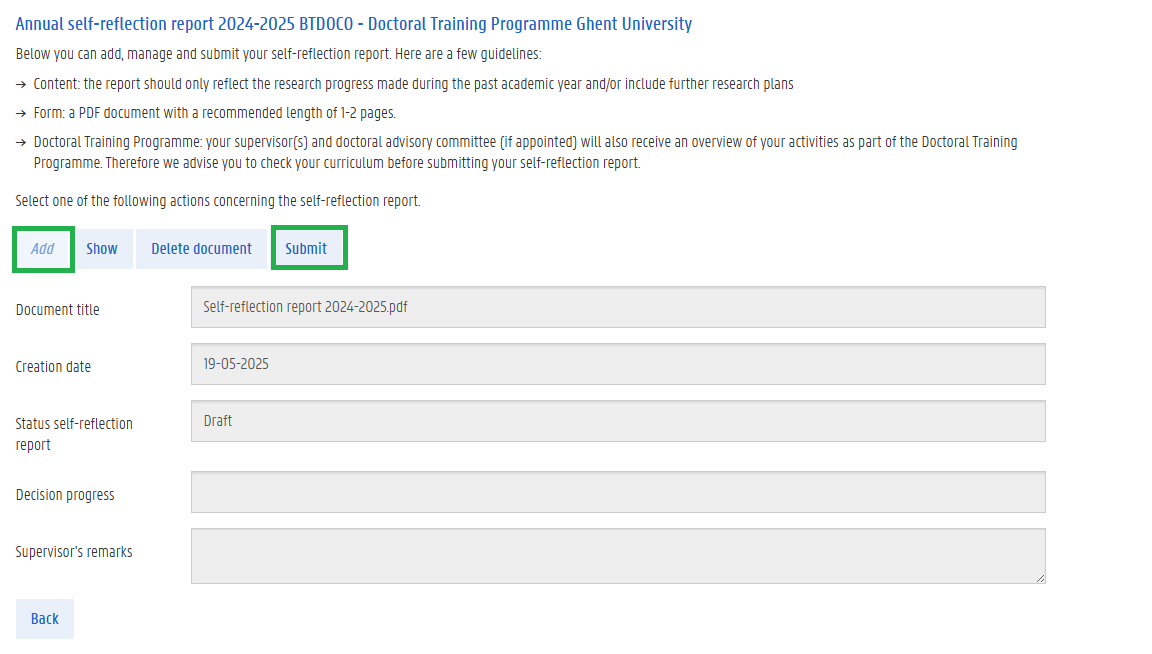Click the "Status self-reflection report" label
The height and width of the screenshot is (654, 1152).
74,434
